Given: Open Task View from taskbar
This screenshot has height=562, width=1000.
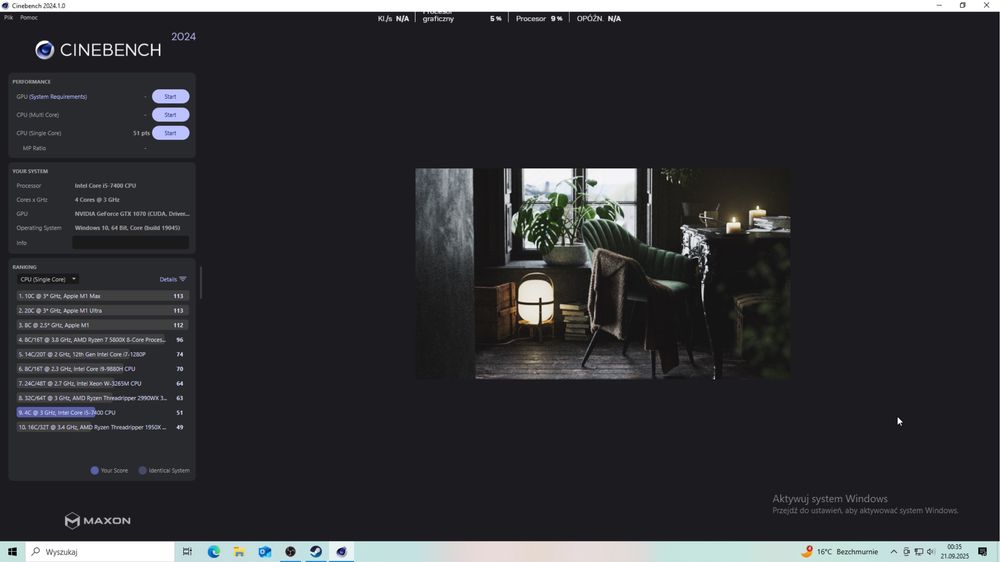Looking at the screenshot, I should [x=187, y=552].
